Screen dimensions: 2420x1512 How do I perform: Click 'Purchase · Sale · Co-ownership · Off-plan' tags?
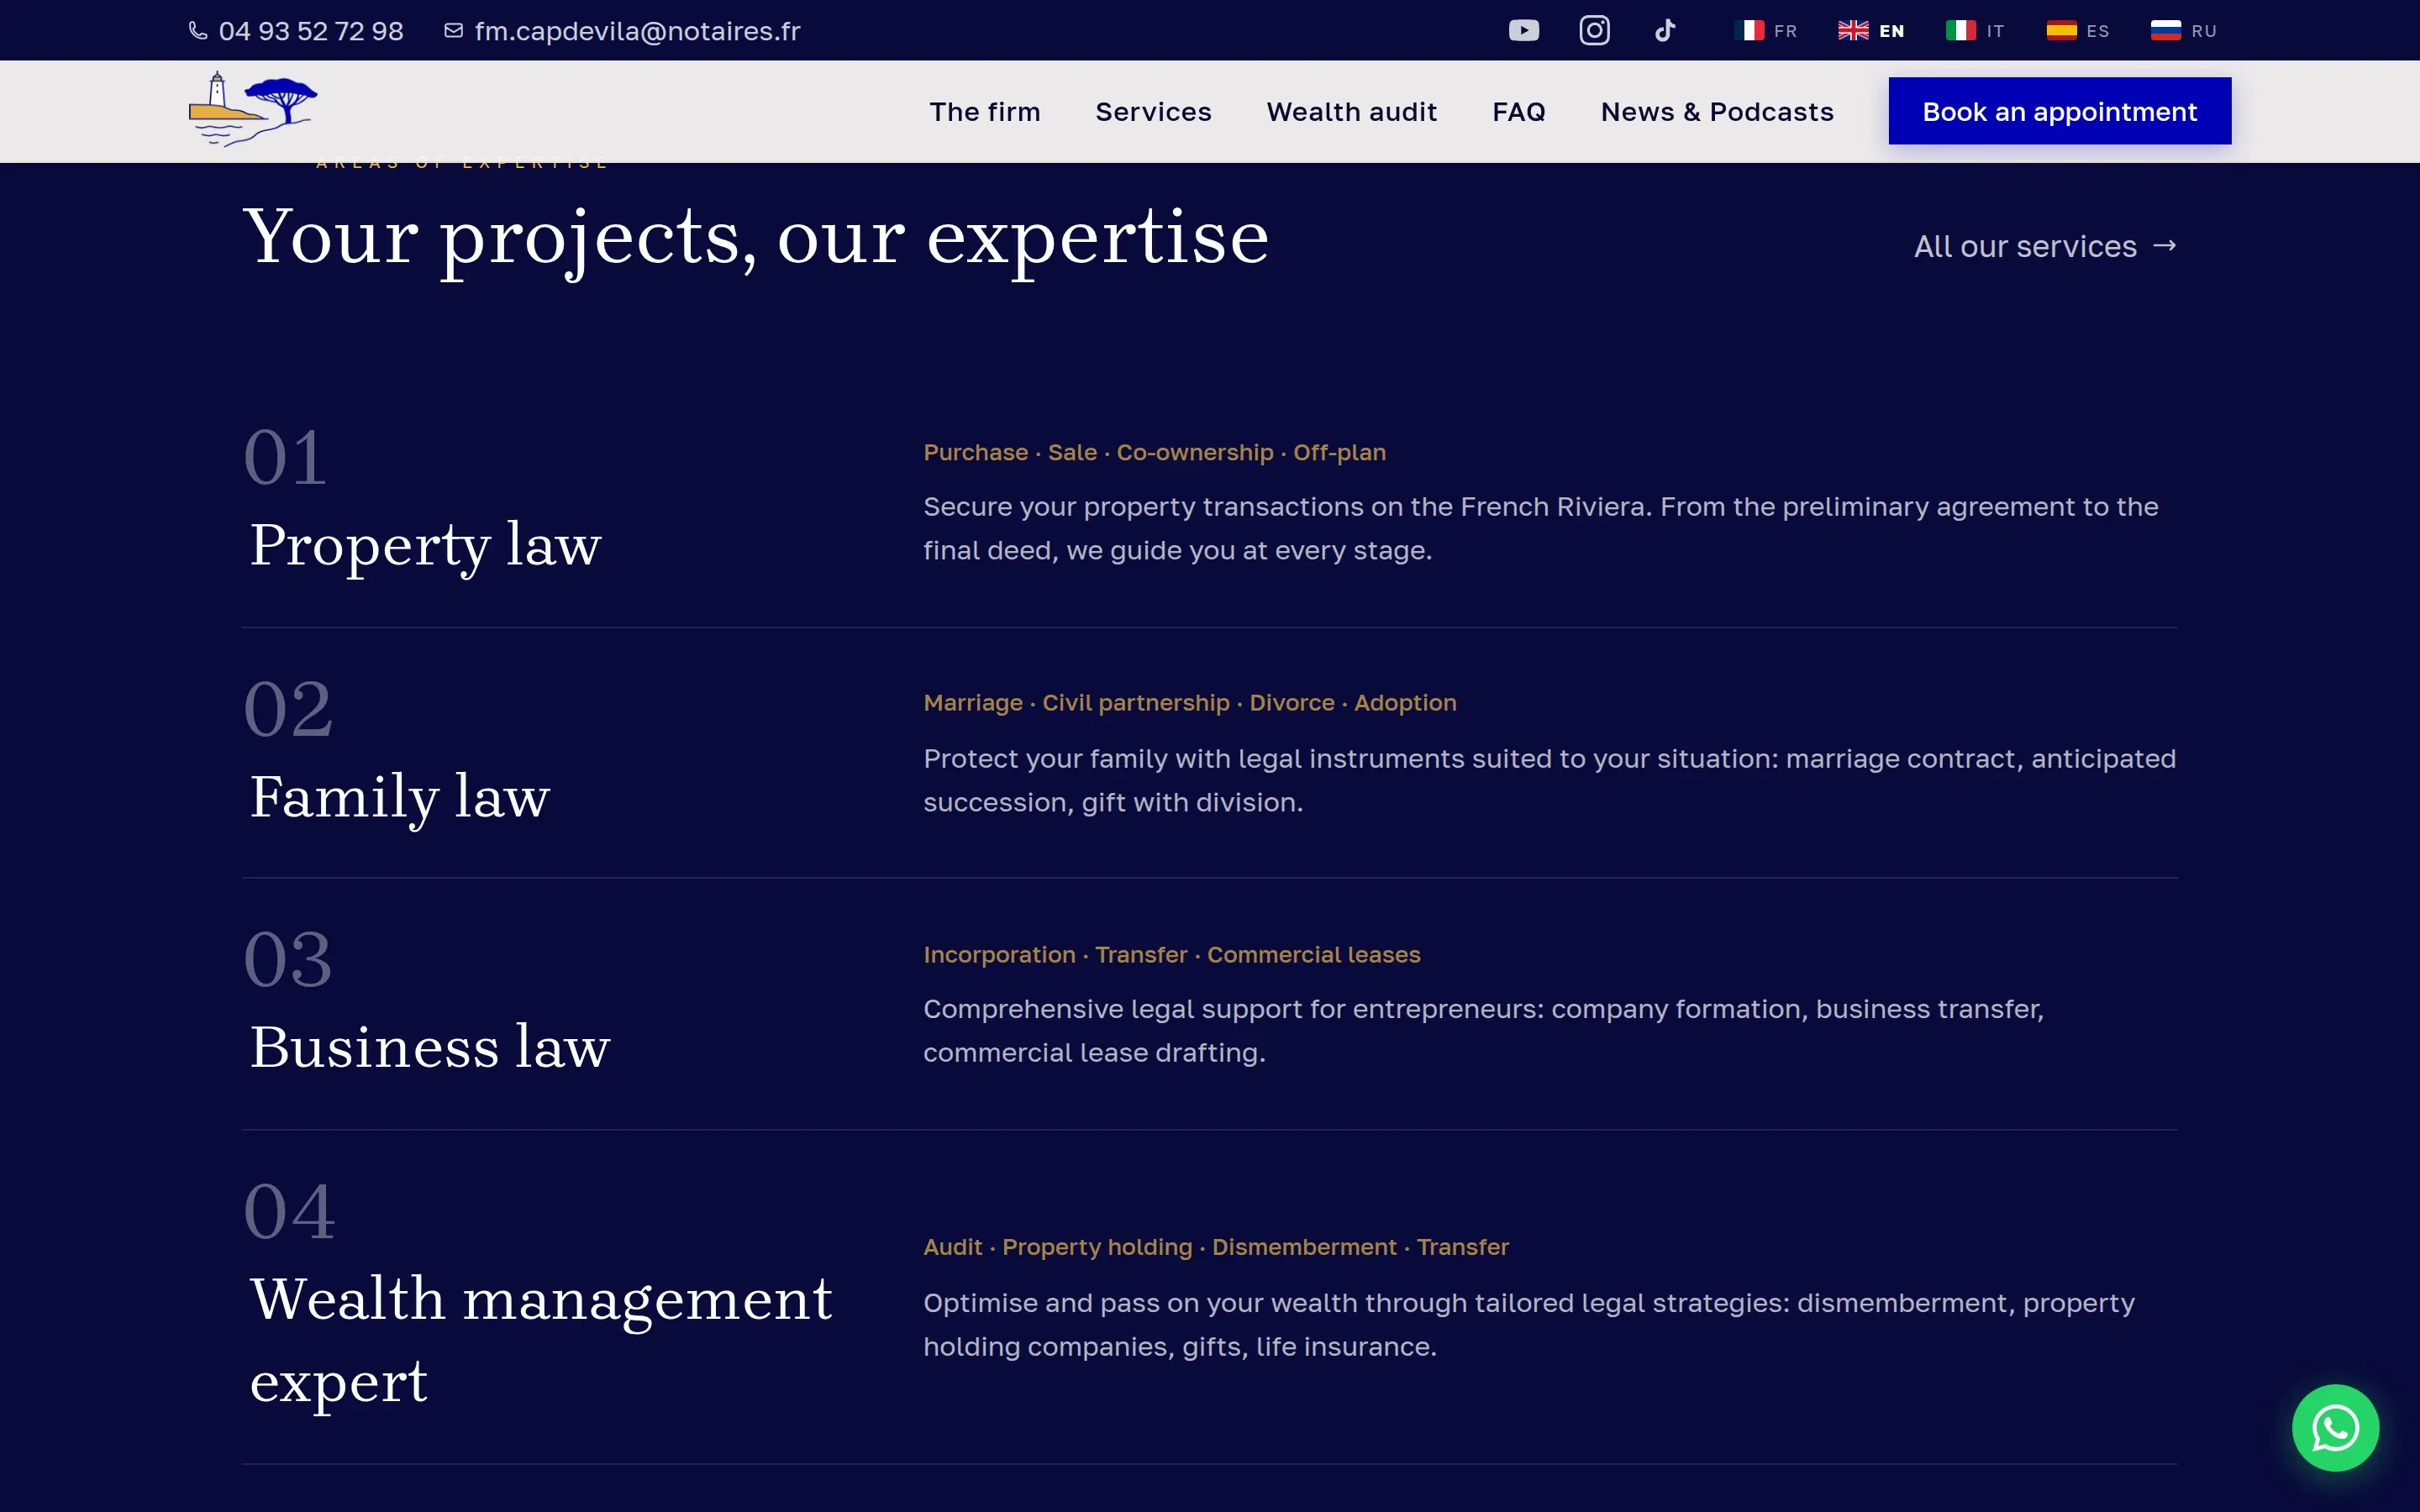click(x=1154, y=453)
